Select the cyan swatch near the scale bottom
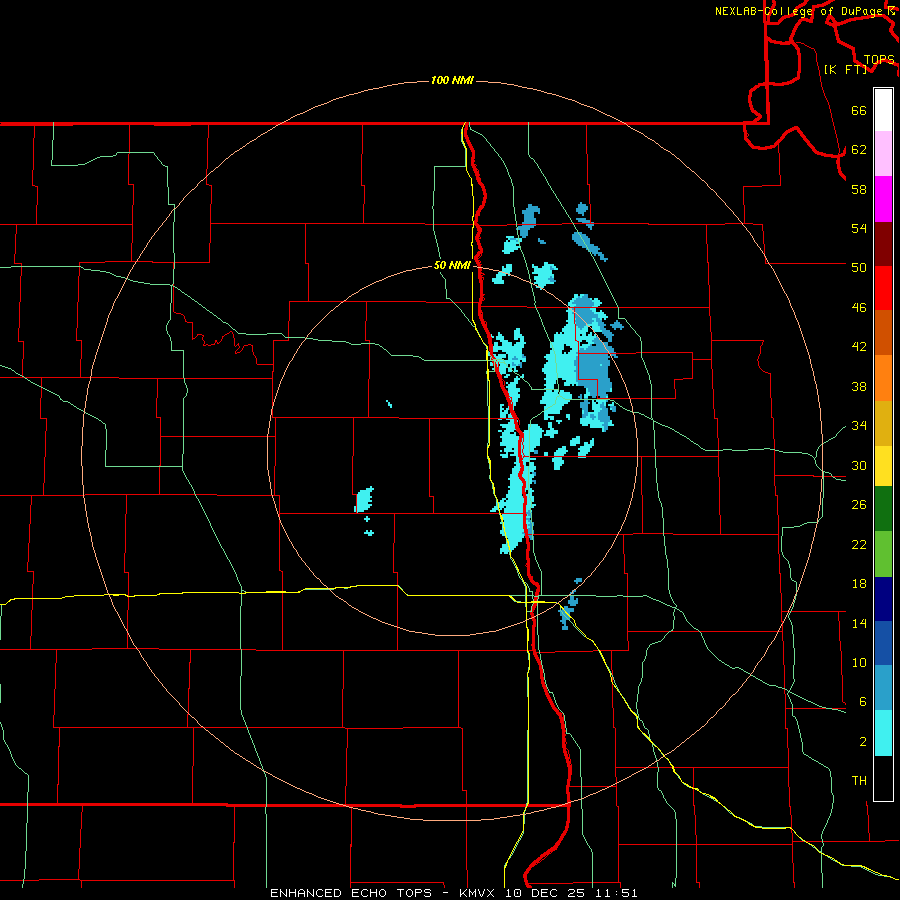The image size is (900, 900). click(883, 733)
